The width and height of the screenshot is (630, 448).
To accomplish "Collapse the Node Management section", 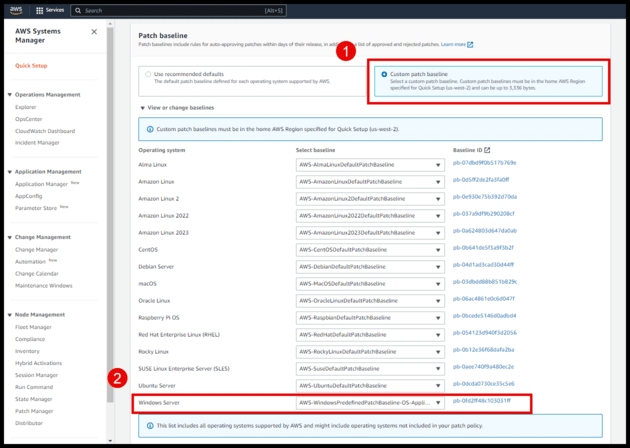I will click(x=10, y=315).
